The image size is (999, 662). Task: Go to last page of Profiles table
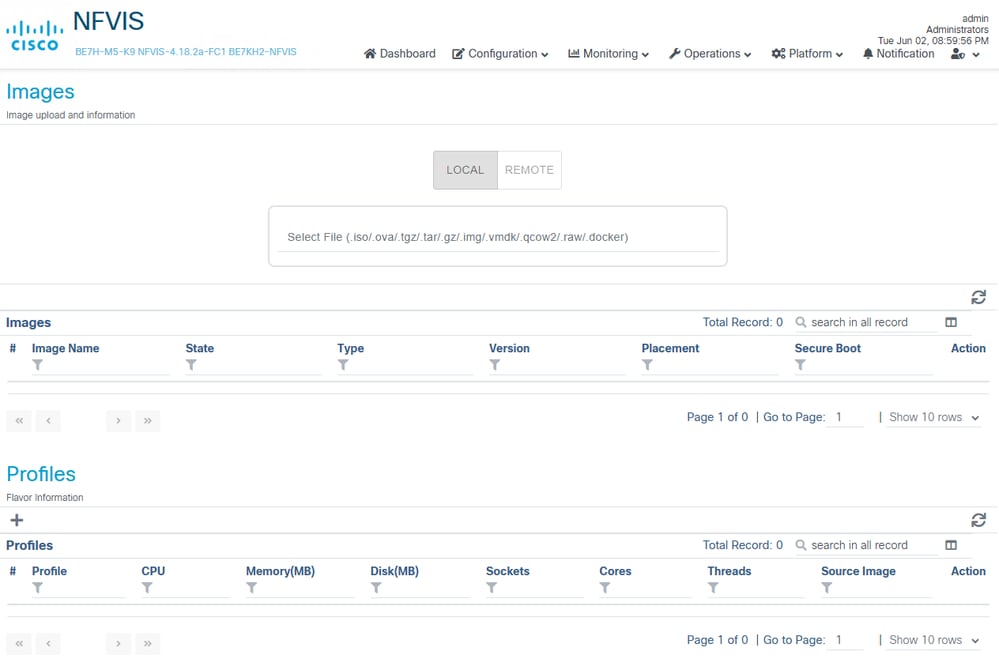148,644
